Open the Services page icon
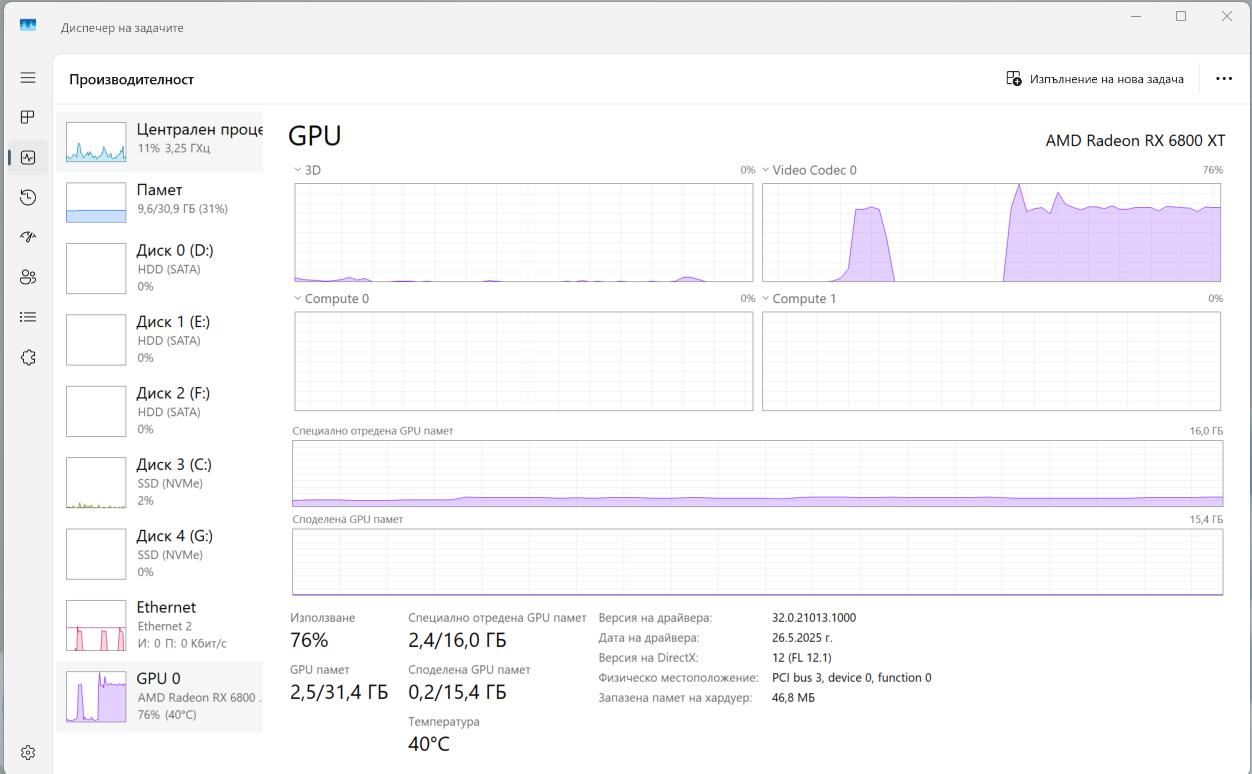The height and width of the screenshot is (774, 1252). coord(28,357)
